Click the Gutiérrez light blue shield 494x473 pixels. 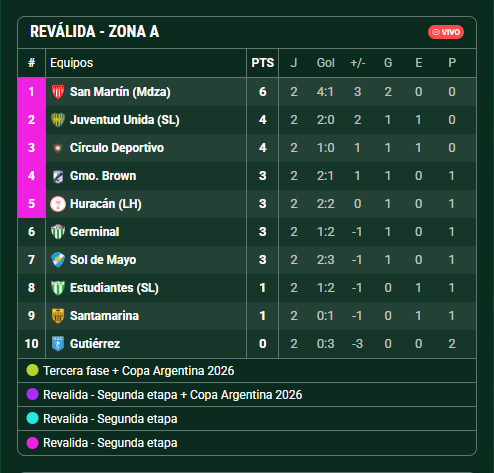pyautogui.click(x=58, y=344)
